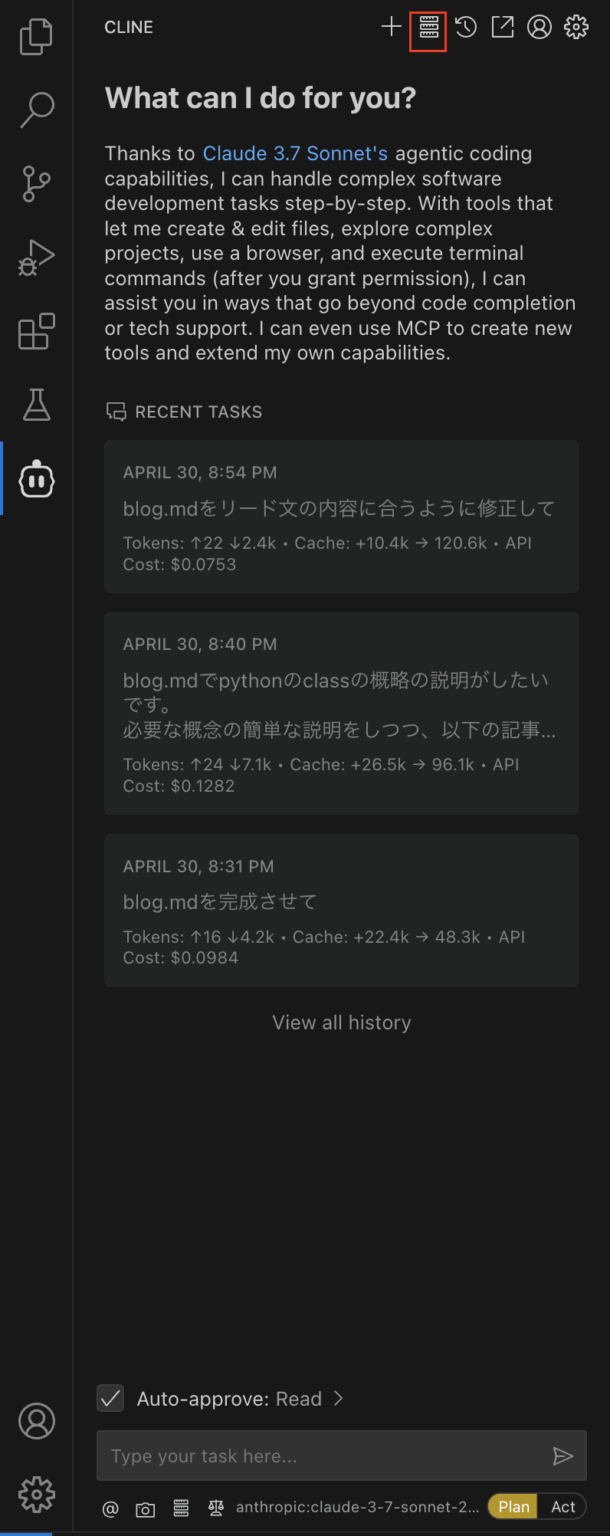Viewport: 610px width, 1536px height.
Task: Open the MCP Servers panel
Action: tap(428, 27)
